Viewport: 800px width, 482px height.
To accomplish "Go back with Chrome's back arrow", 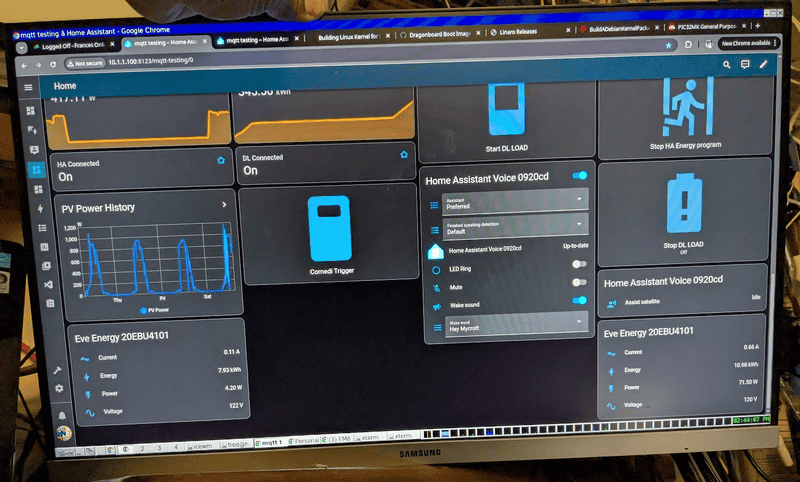I will 24,65.
